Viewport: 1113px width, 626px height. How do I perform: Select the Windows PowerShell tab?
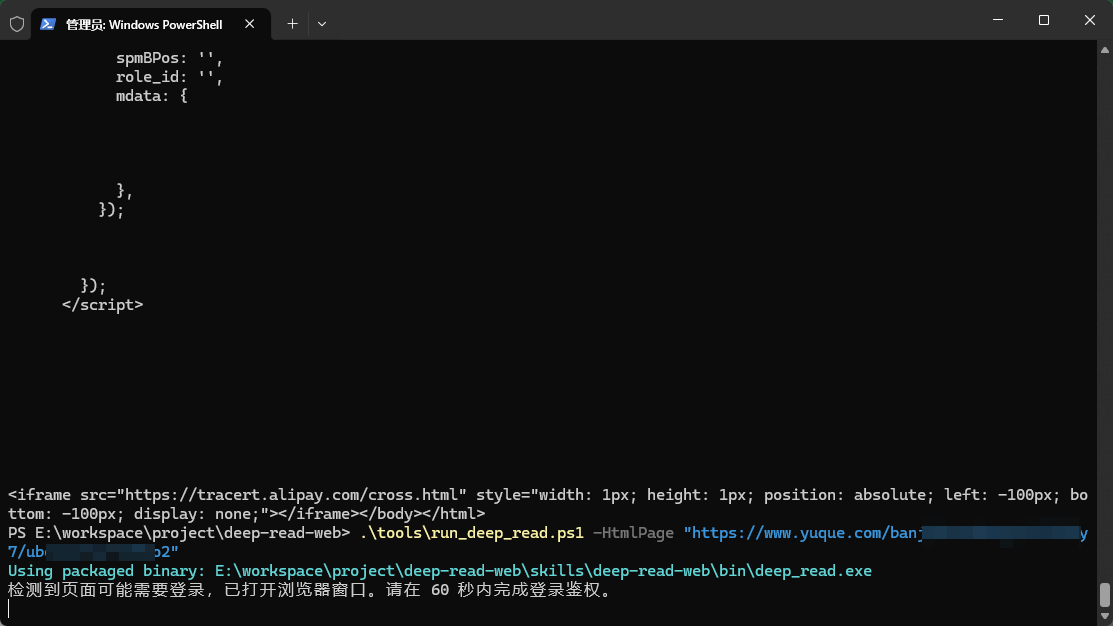(150, 24)
